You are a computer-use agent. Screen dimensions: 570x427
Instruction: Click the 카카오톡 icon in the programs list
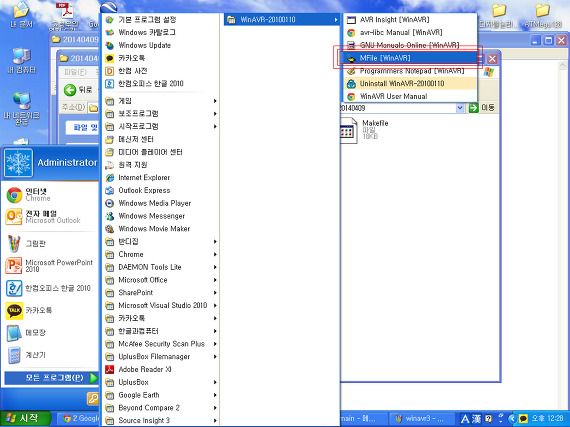[x=109, y=58]
